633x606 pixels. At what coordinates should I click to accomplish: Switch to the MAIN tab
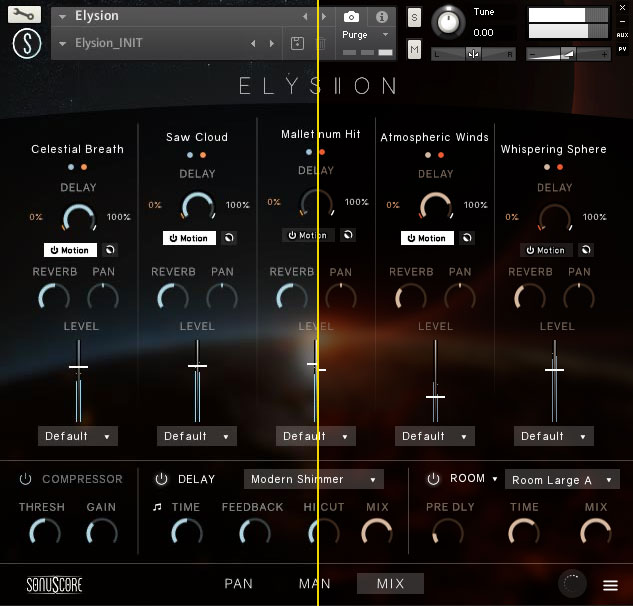(x=315, y=583)
